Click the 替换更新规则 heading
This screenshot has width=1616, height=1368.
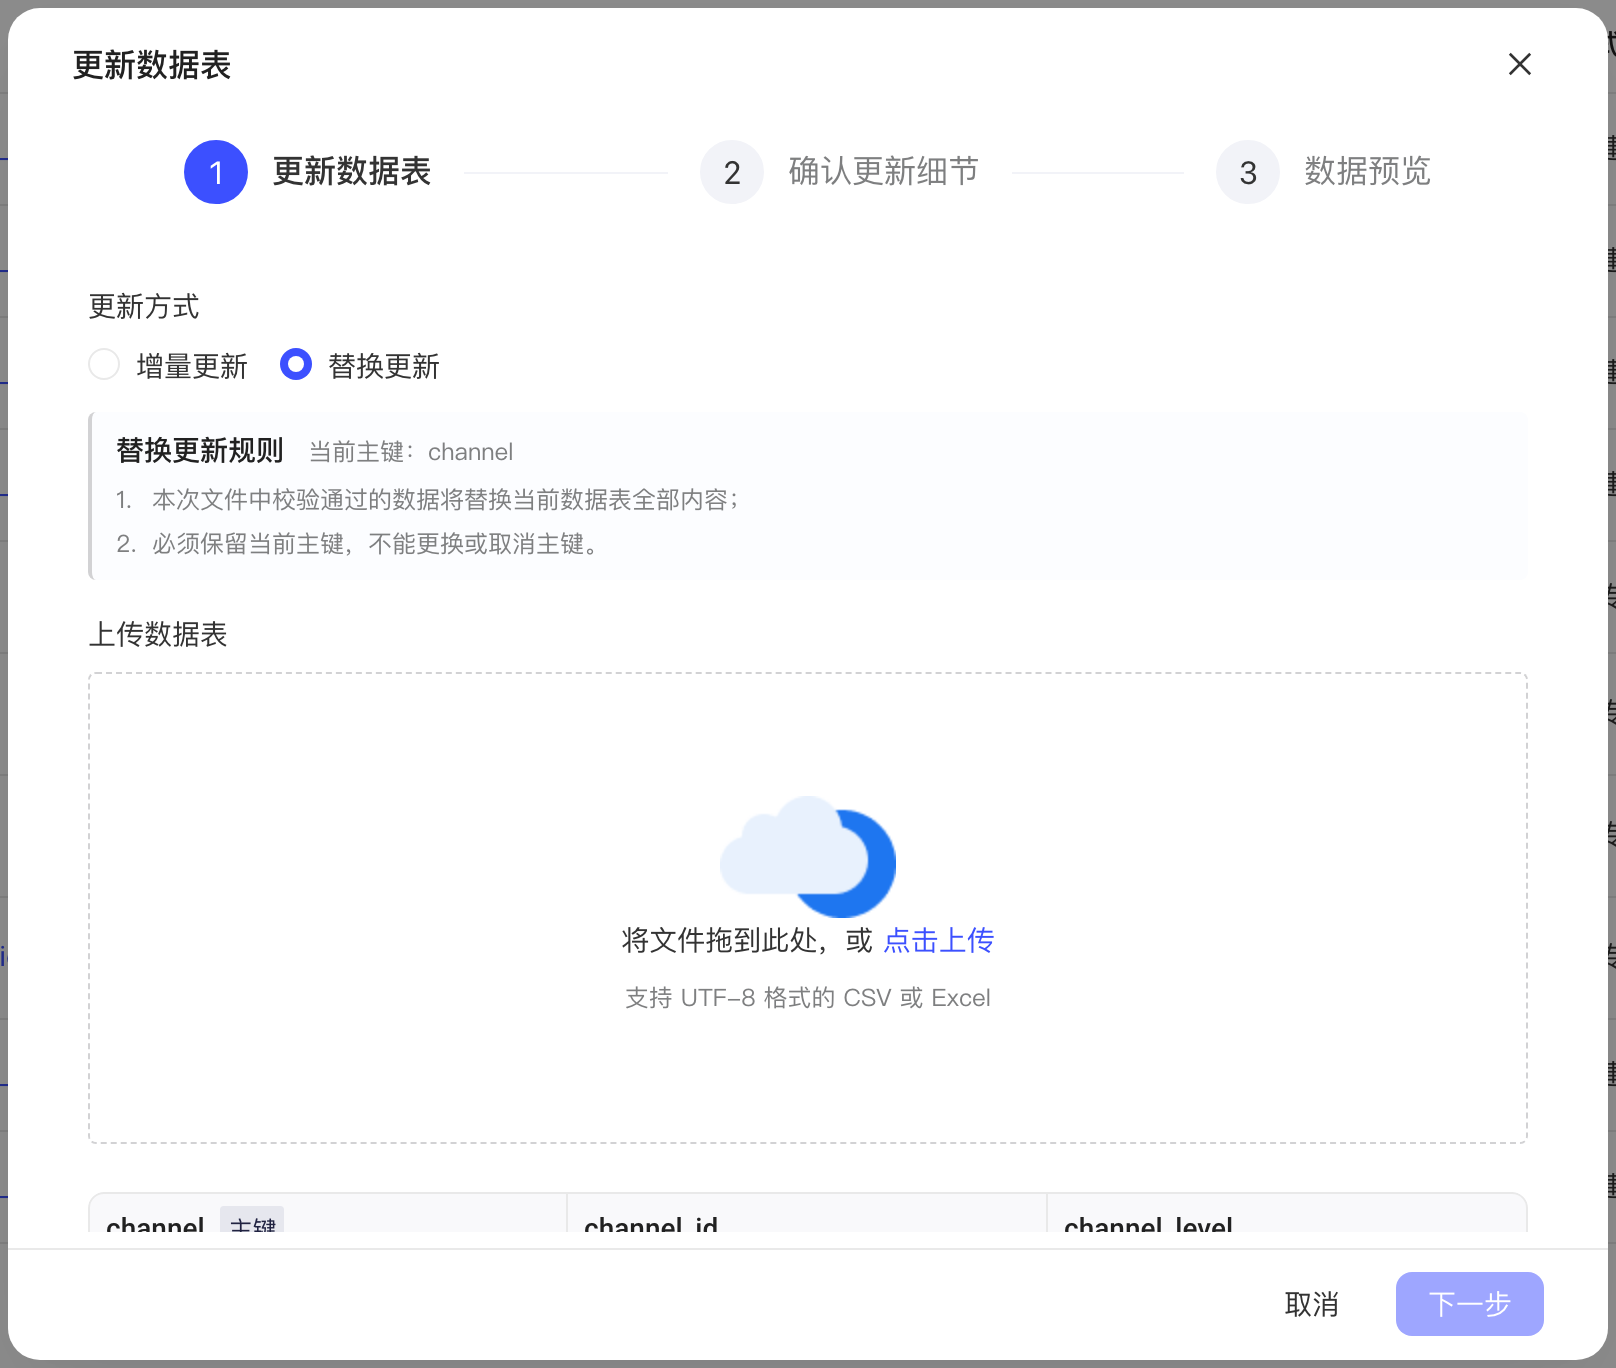[200, 450]
